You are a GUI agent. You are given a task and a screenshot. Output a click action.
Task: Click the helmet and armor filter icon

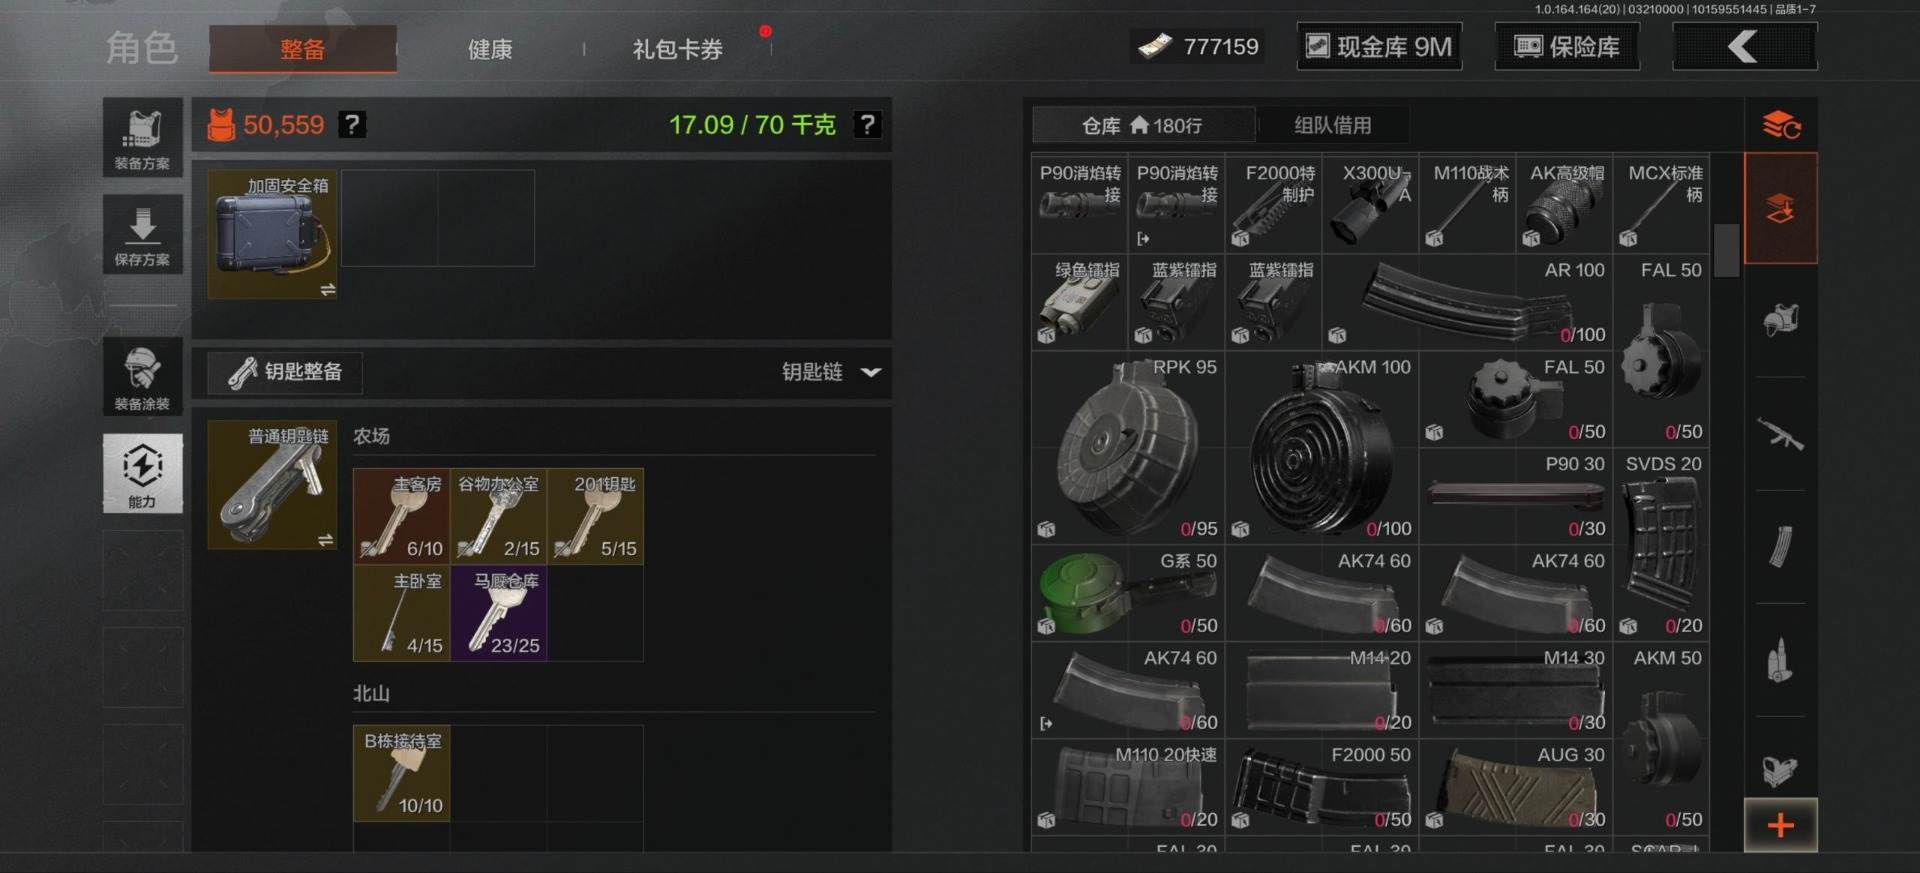(x=1780, y=321)
